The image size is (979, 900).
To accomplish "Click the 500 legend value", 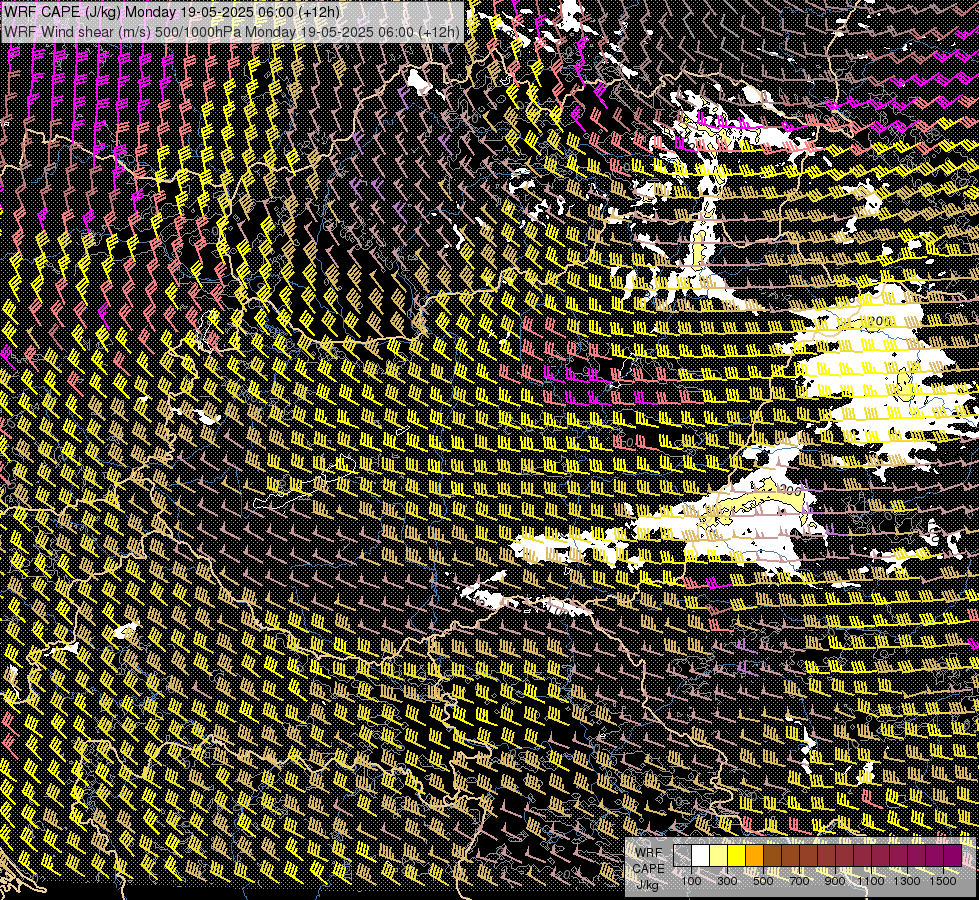I will point(763,881).
